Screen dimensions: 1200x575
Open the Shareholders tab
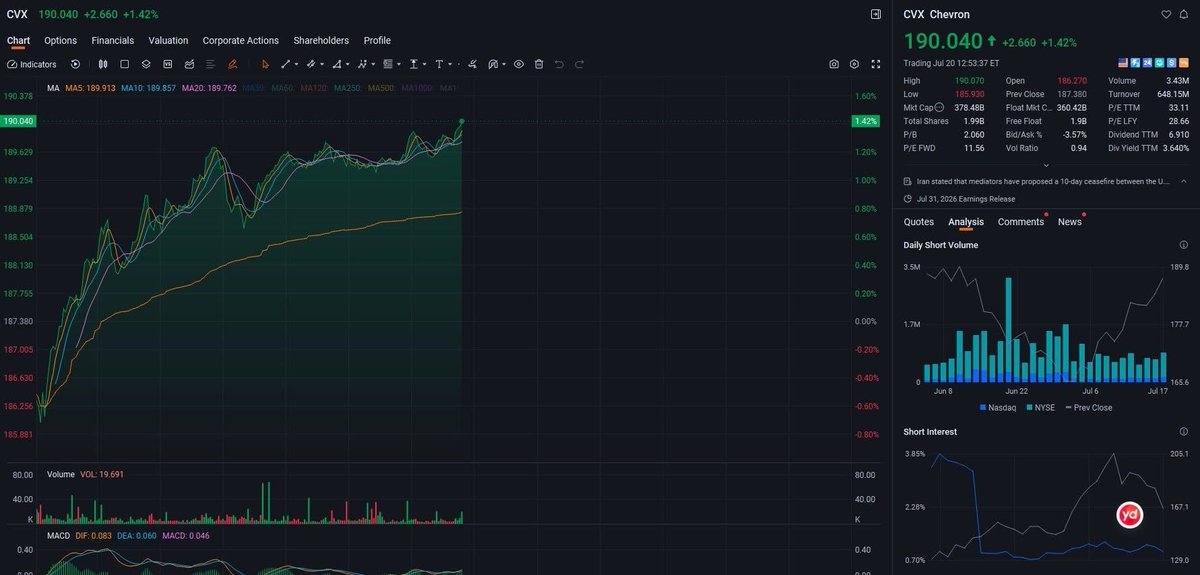321,40
